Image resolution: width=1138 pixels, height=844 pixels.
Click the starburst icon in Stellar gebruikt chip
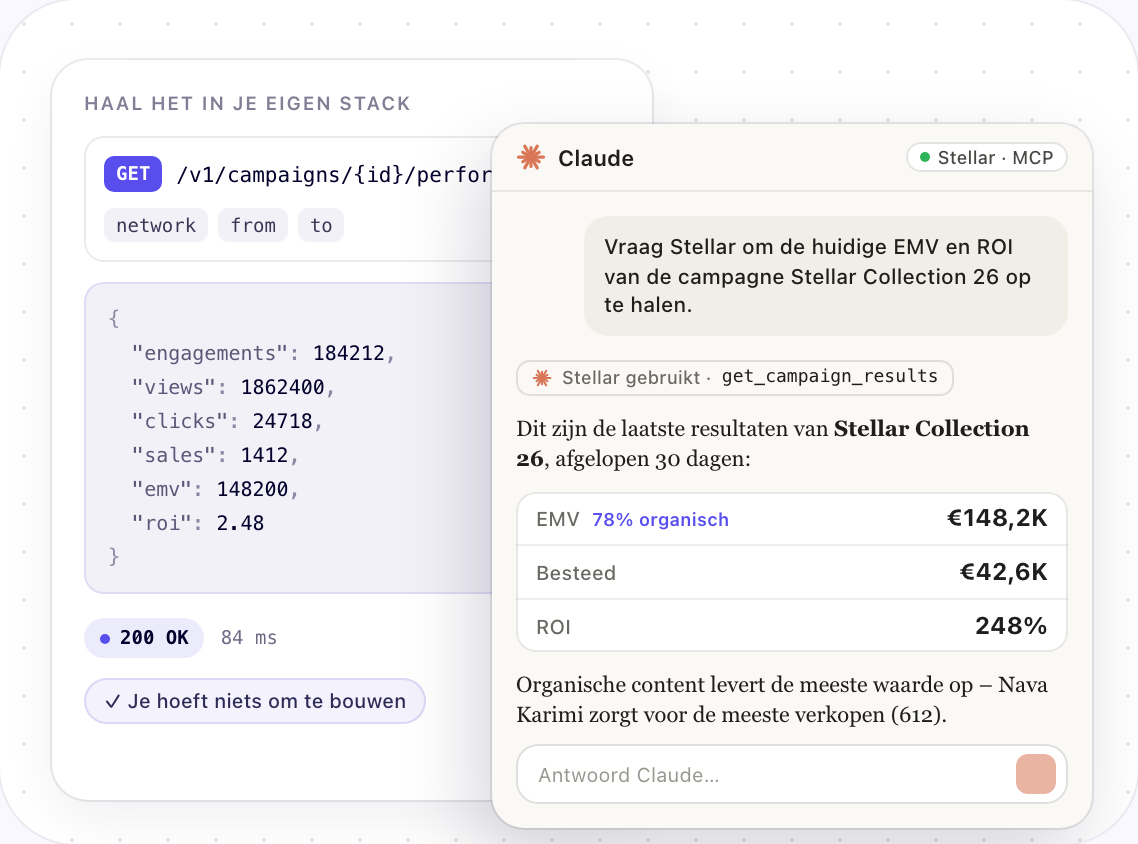(x=542, y=378)
